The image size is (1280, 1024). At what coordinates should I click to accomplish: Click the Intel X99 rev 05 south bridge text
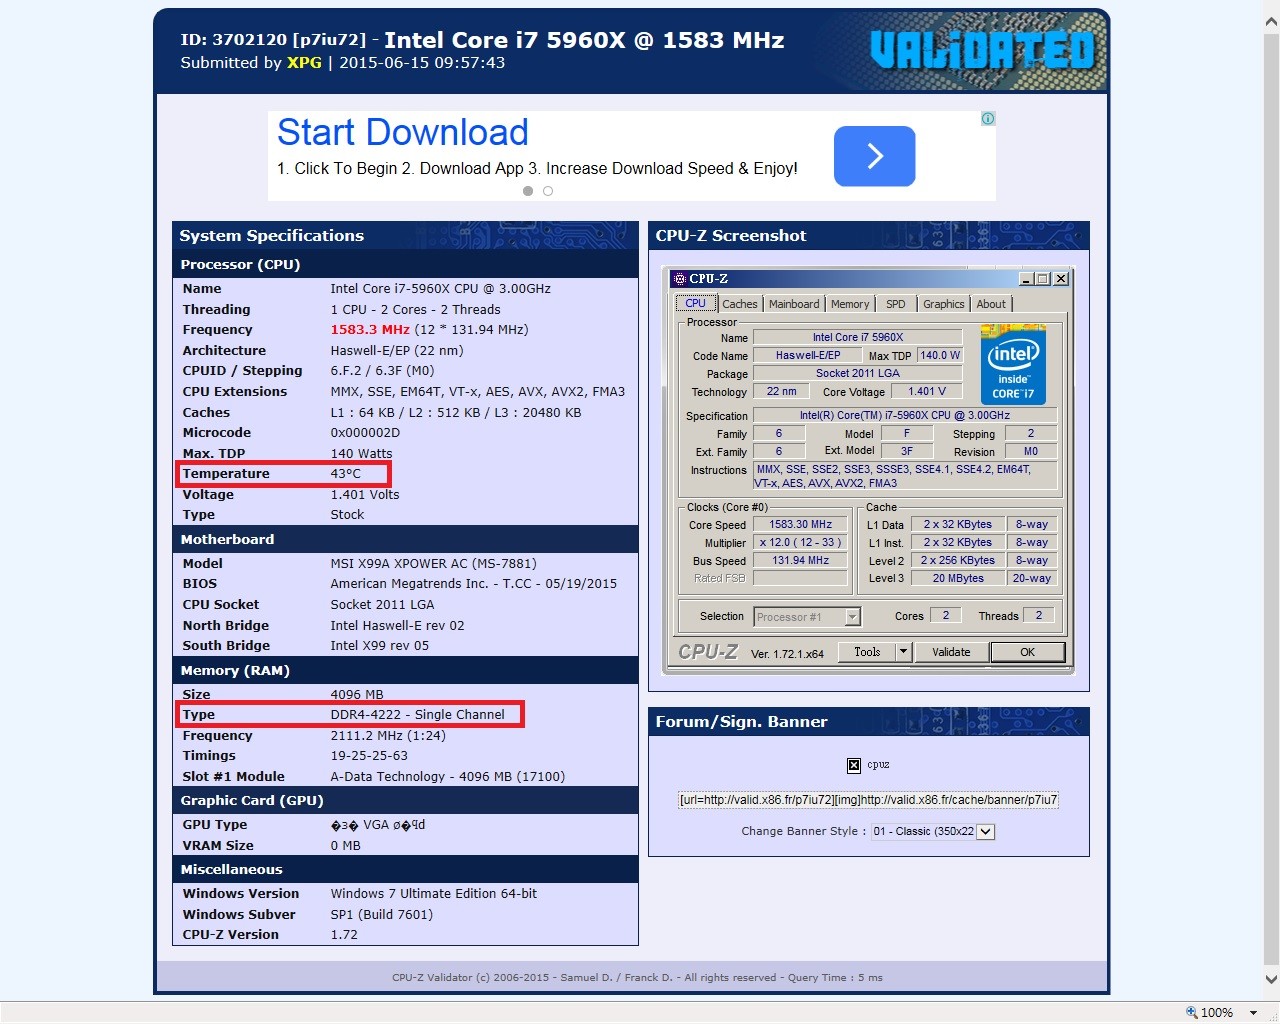click(379, 645)
